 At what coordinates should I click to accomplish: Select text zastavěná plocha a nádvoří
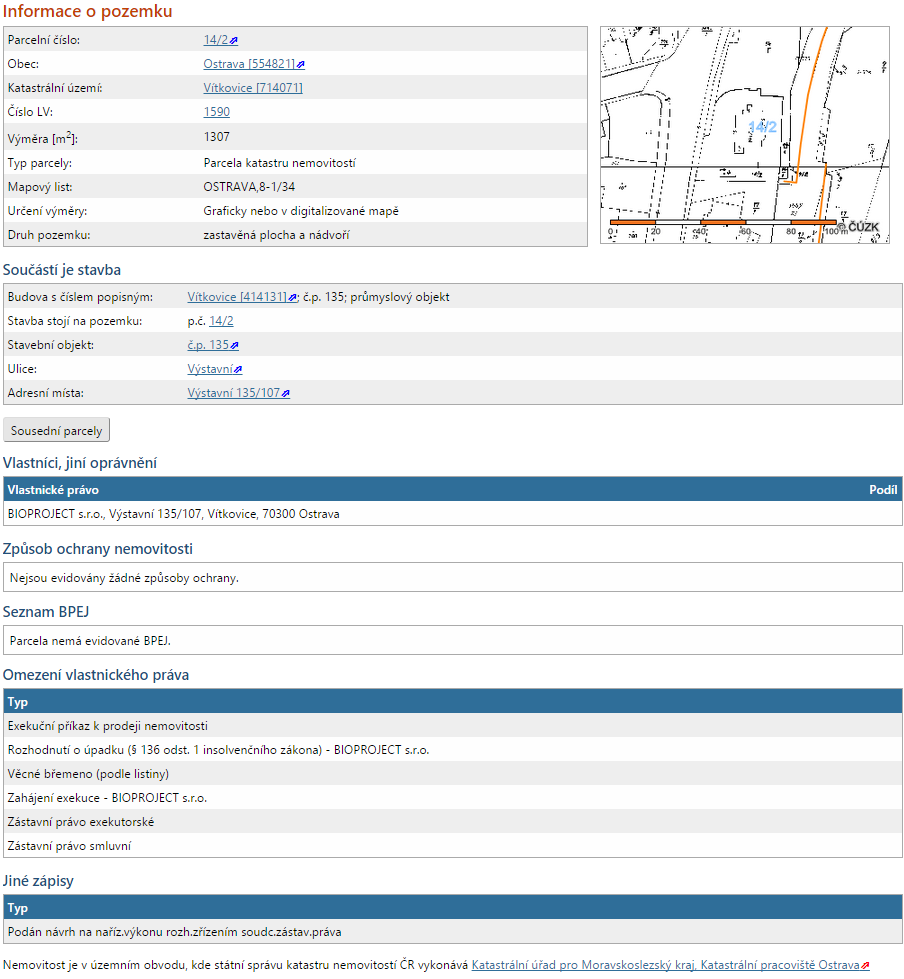277,235
